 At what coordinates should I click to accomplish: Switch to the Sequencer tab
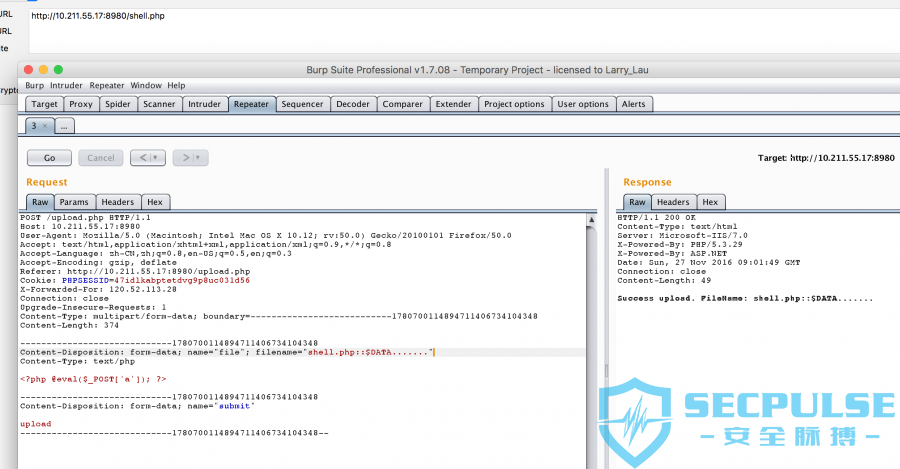302,104
